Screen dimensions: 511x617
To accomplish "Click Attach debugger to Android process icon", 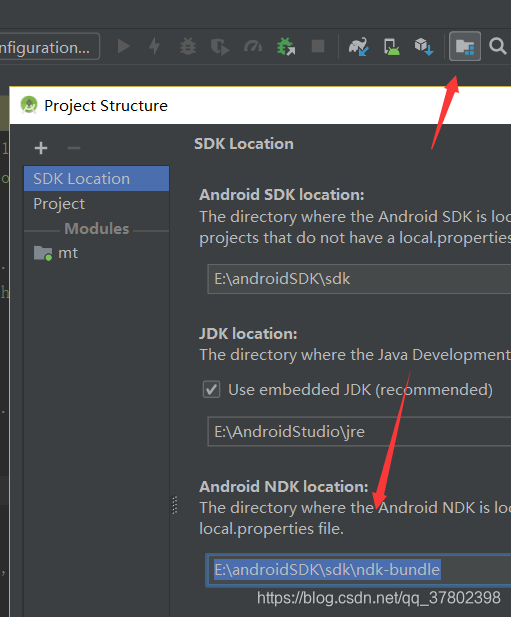I will [x=286, y=46].
